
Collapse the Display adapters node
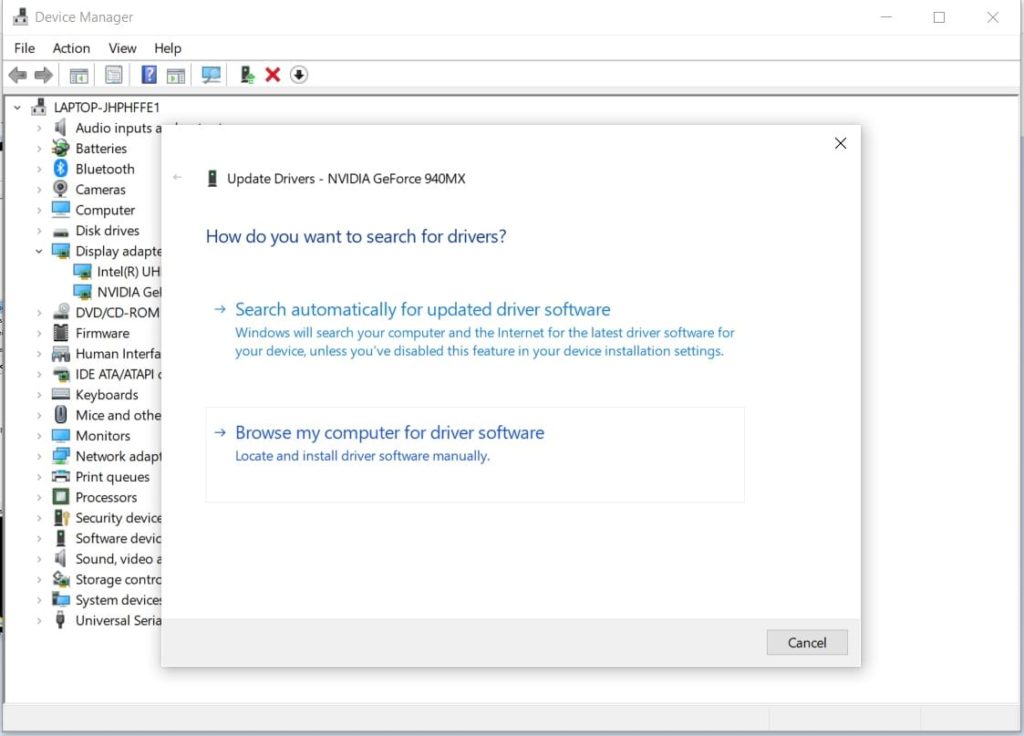click(x=39, y=251)
